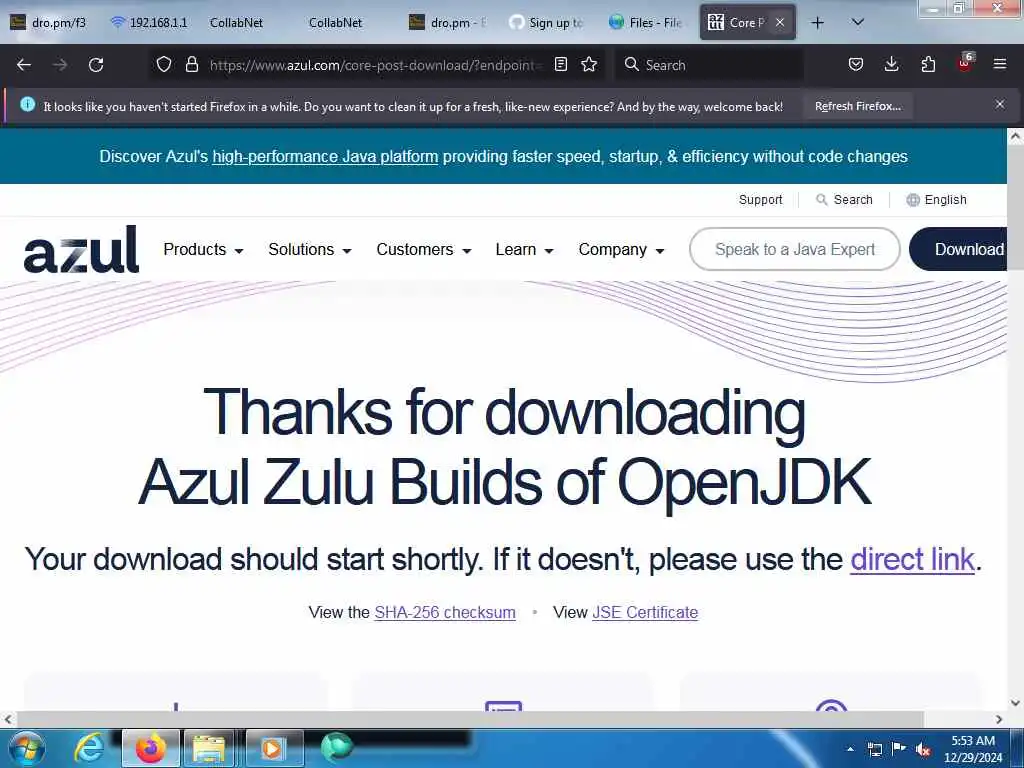Open the high-performance Java platform link

point(325,157)
